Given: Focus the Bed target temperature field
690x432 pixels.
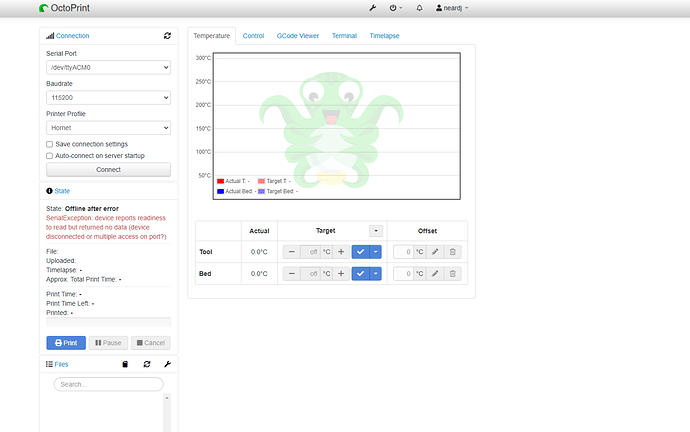Looking at the screenshot, I should pyautogui.click(x=310, y=274).
